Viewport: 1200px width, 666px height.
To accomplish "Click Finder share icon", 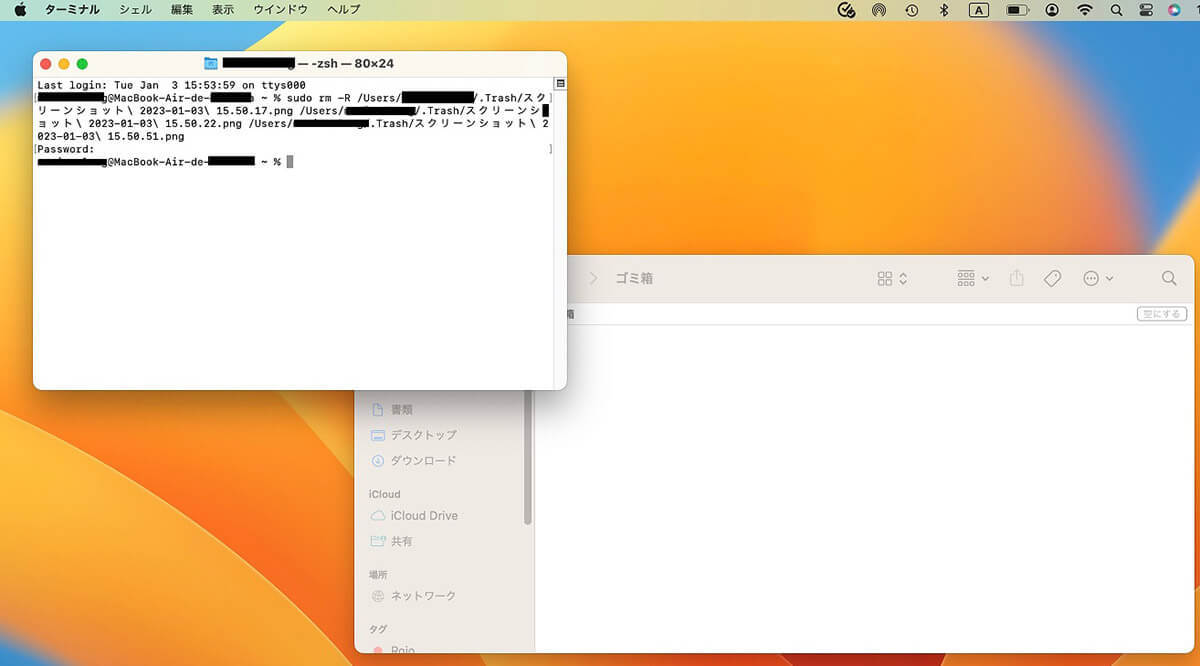I will [x=1017, y=279].
